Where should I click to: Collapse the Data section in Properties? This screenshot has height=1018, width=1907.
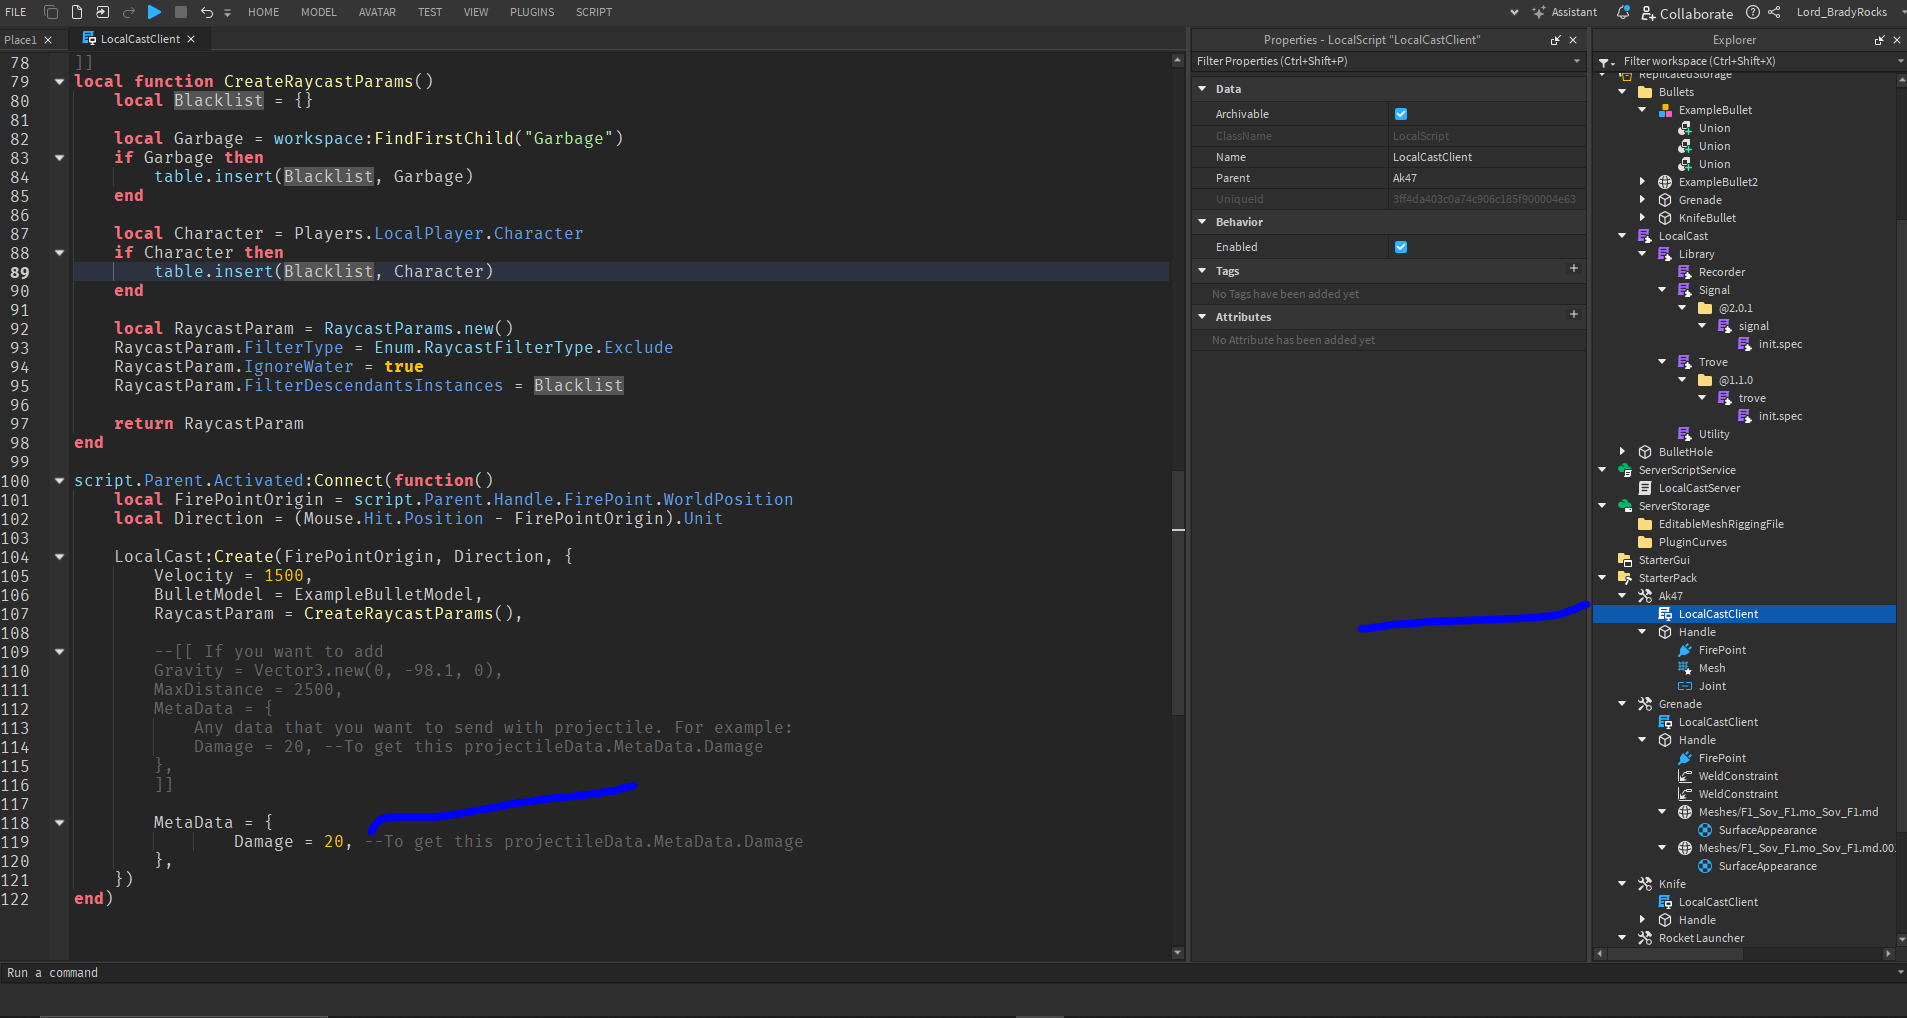point(1202,89)
